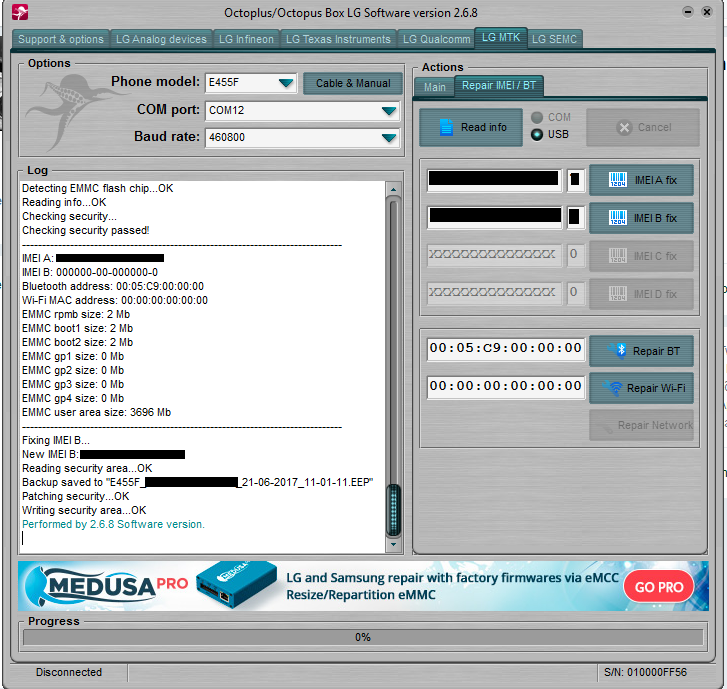The width and height of the screenshot is (727, 689).
Task: Click the Cable & Manual button
Action: [x=353, y=83]
